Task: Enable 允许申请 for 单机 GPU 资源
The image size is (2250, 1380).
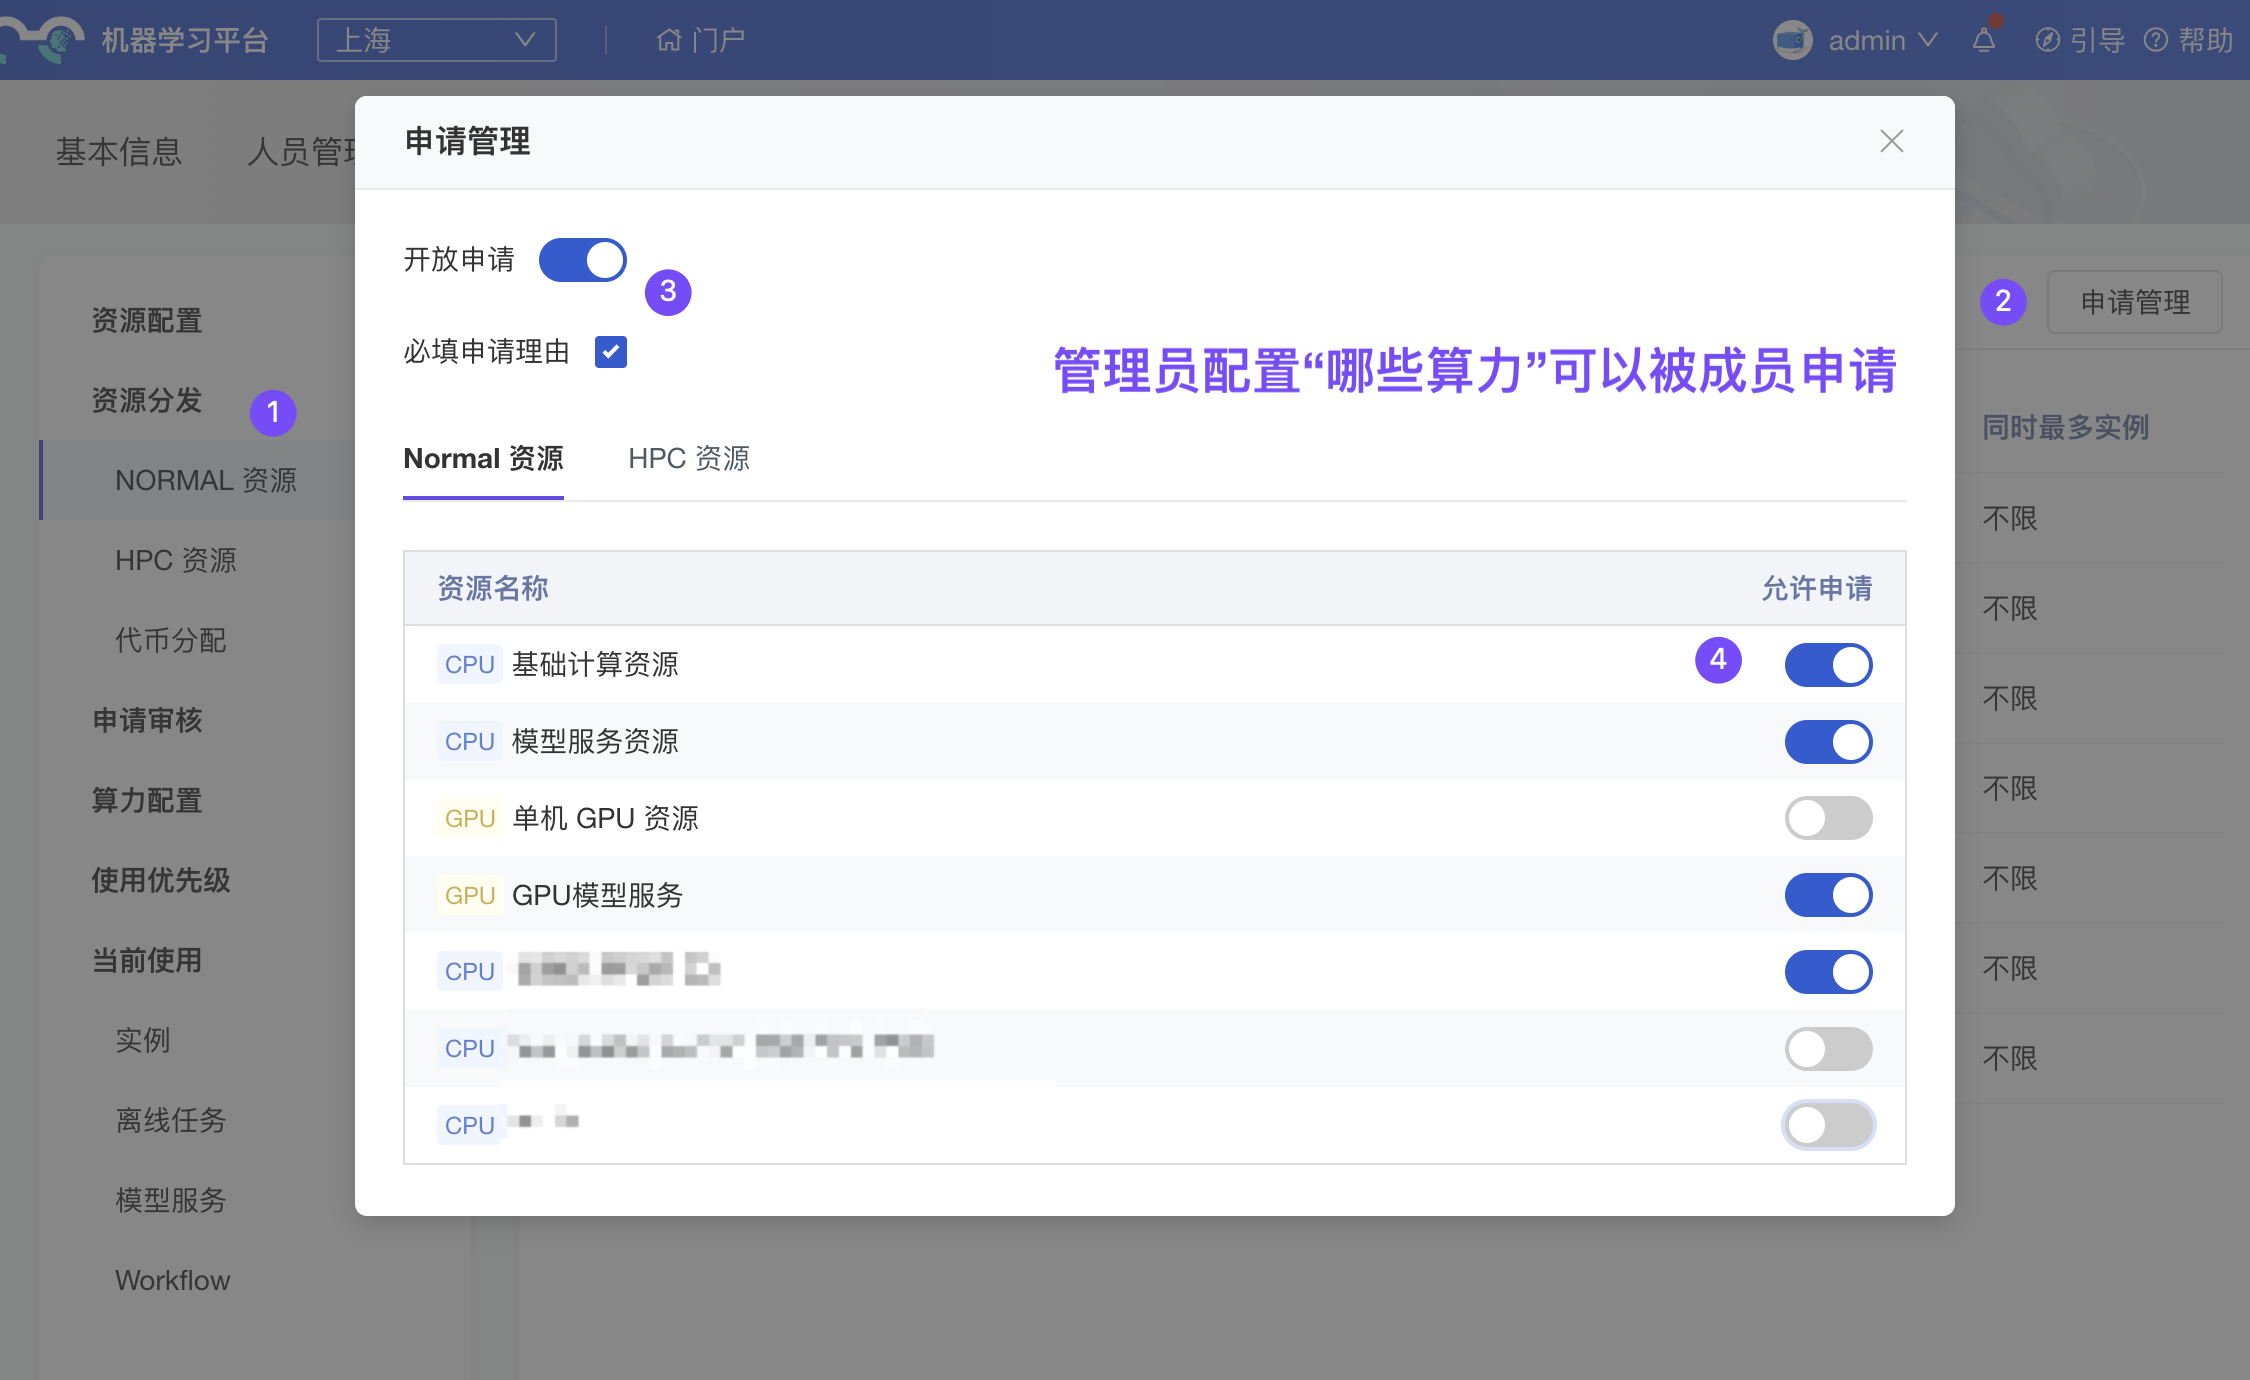Action: [1828, 819]
